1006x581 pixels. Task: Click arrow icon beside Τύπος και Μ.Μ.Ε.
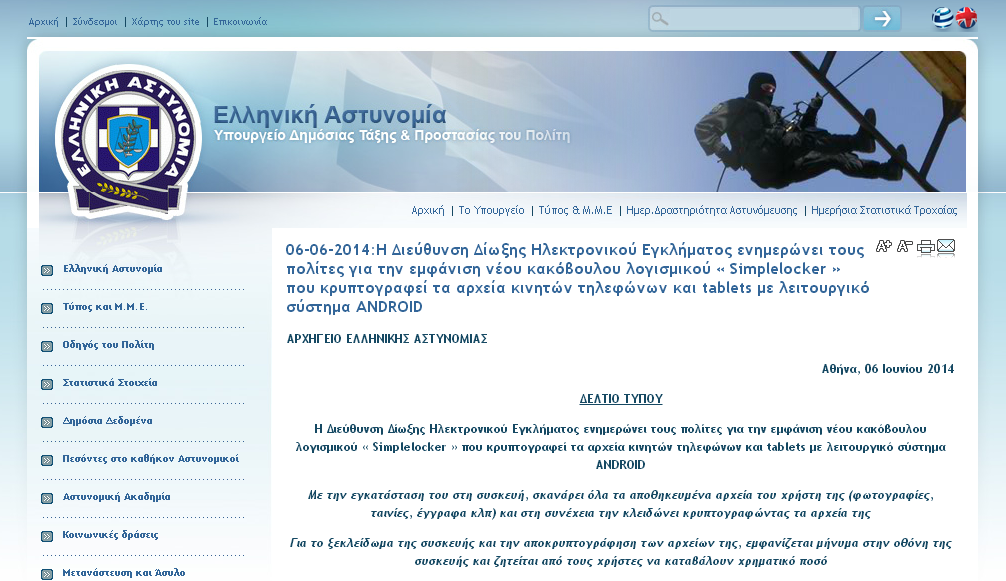tap(47, 308)
